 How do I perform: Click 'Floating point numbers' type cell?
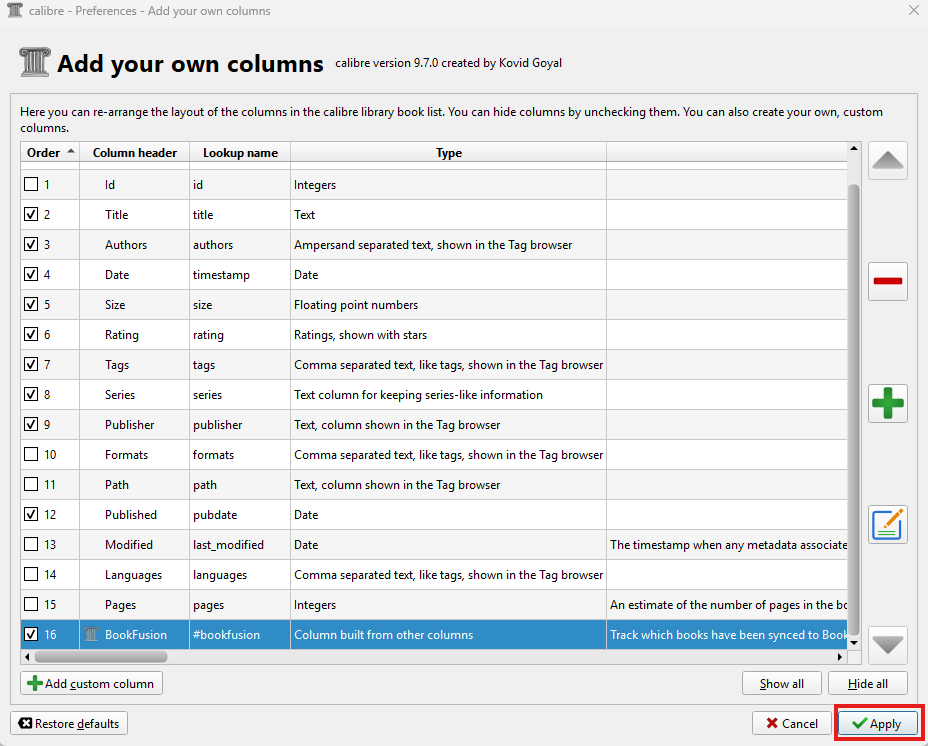tap(449, 305)
